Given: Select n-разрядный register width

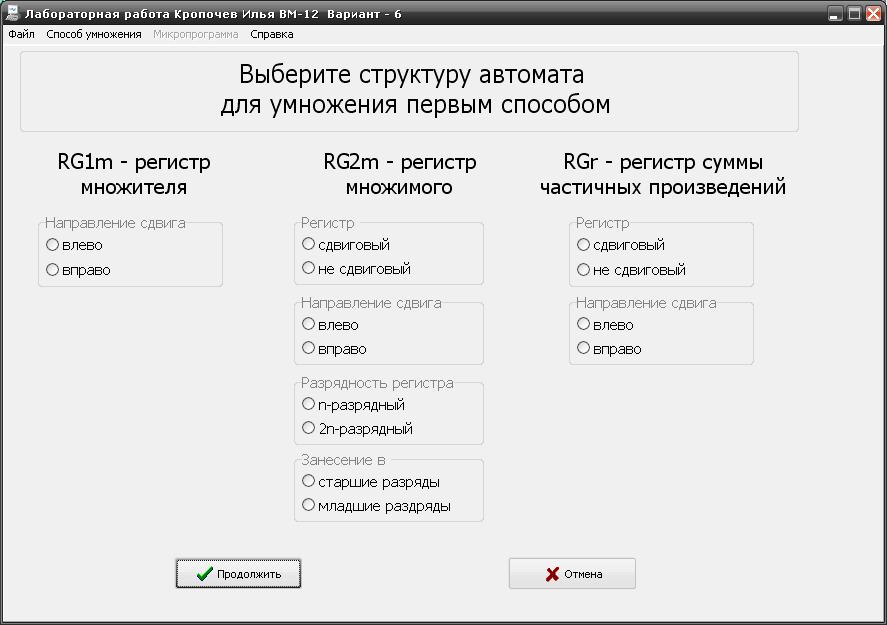Looking at the screenshot, I should point(354,404).
